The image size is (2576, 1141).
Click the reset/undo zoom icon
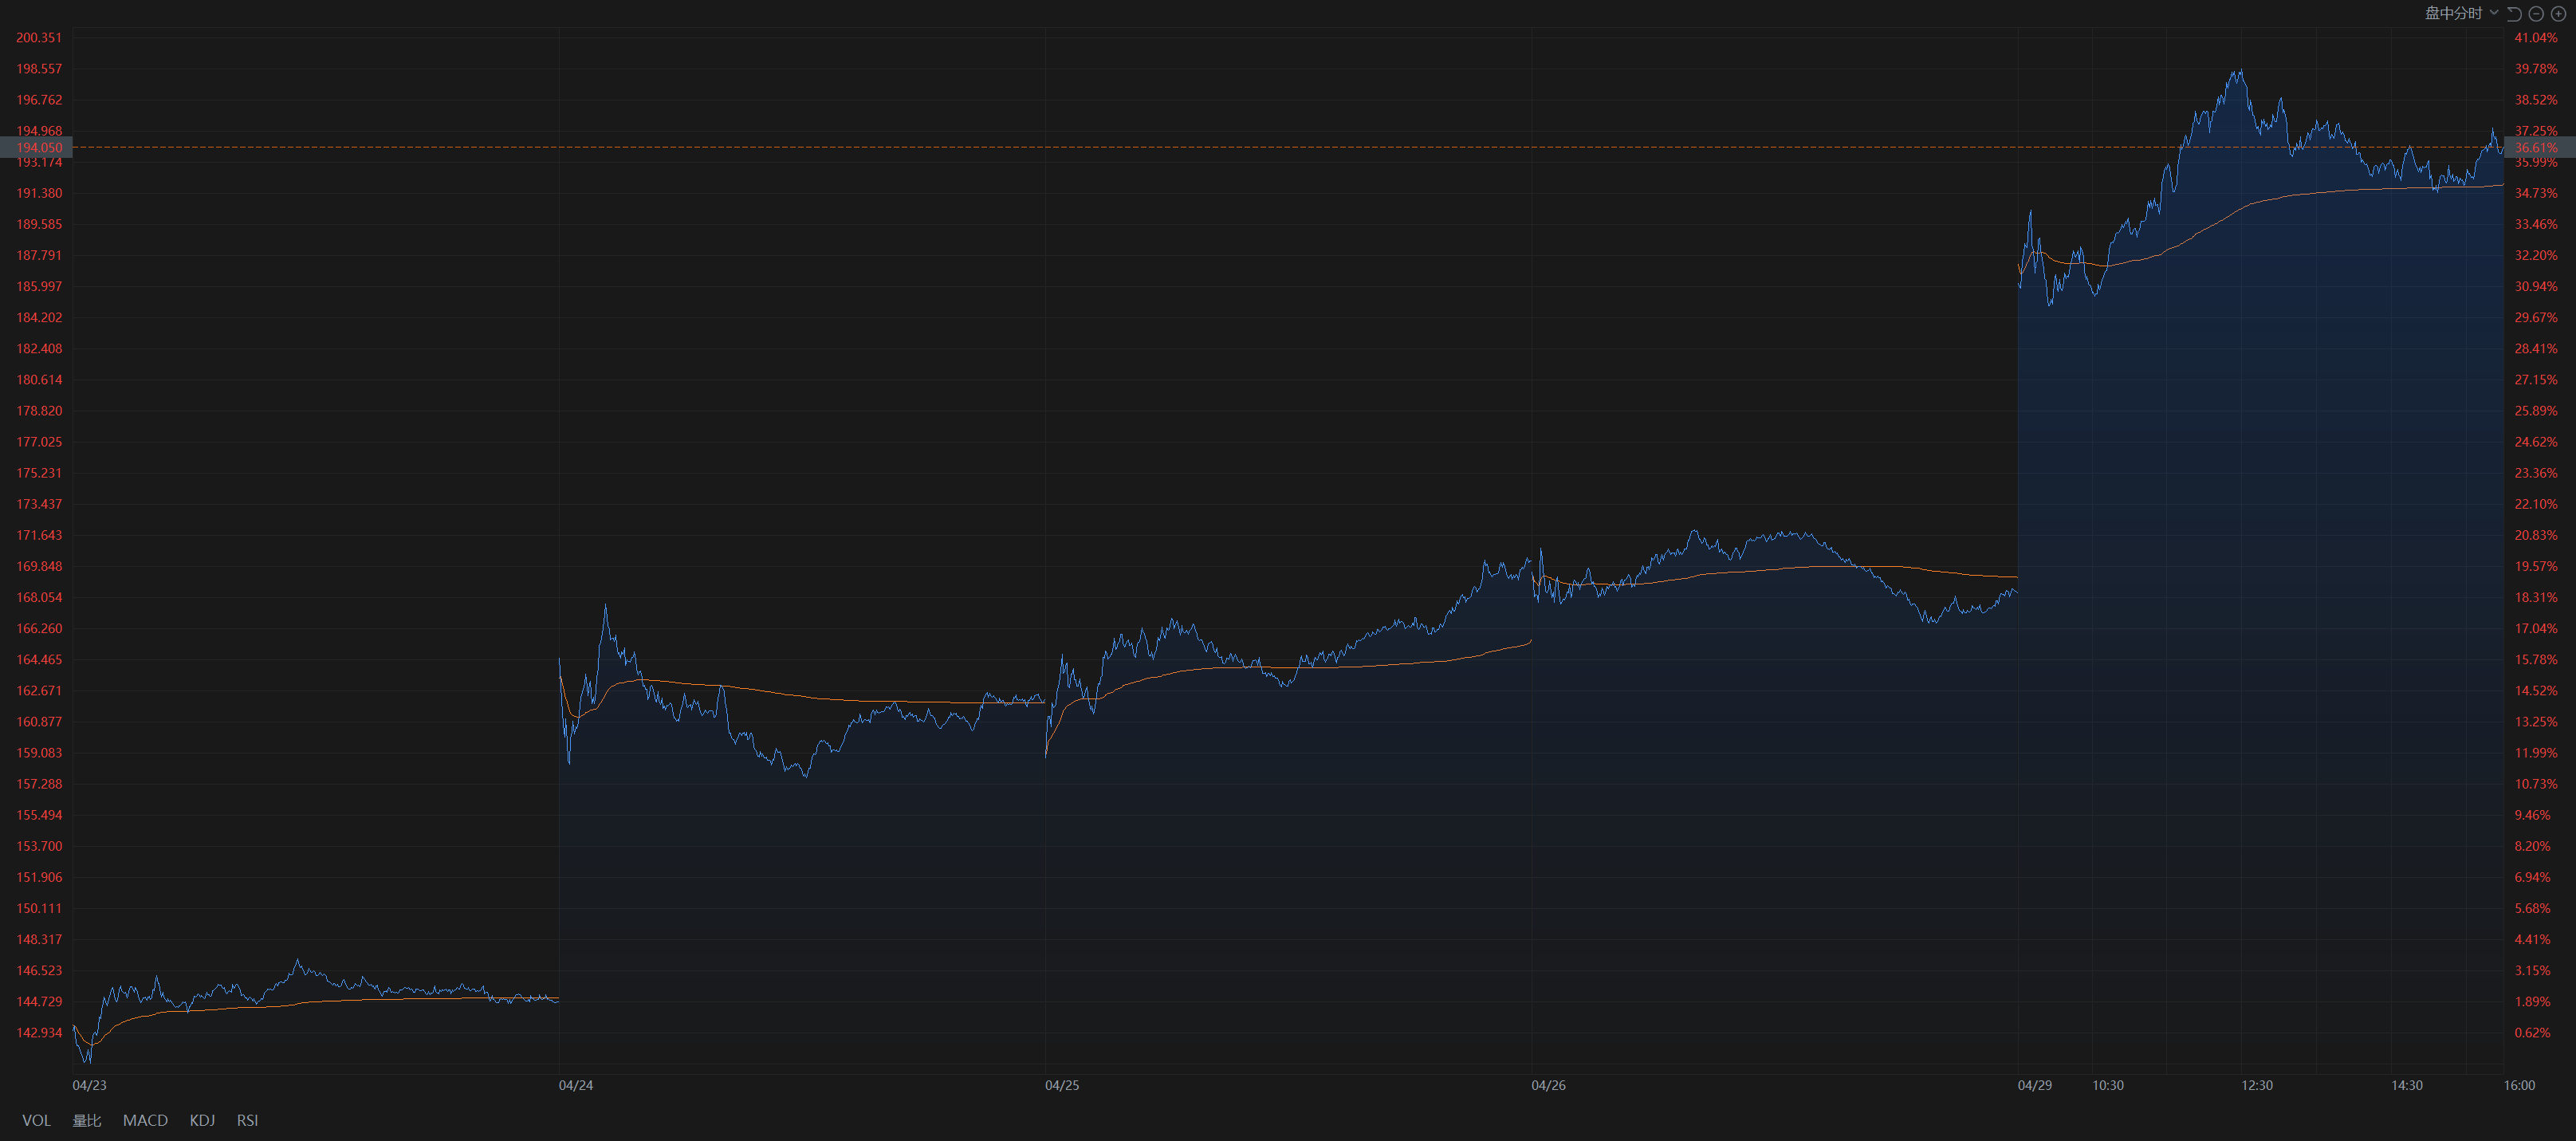(2515, 13)
